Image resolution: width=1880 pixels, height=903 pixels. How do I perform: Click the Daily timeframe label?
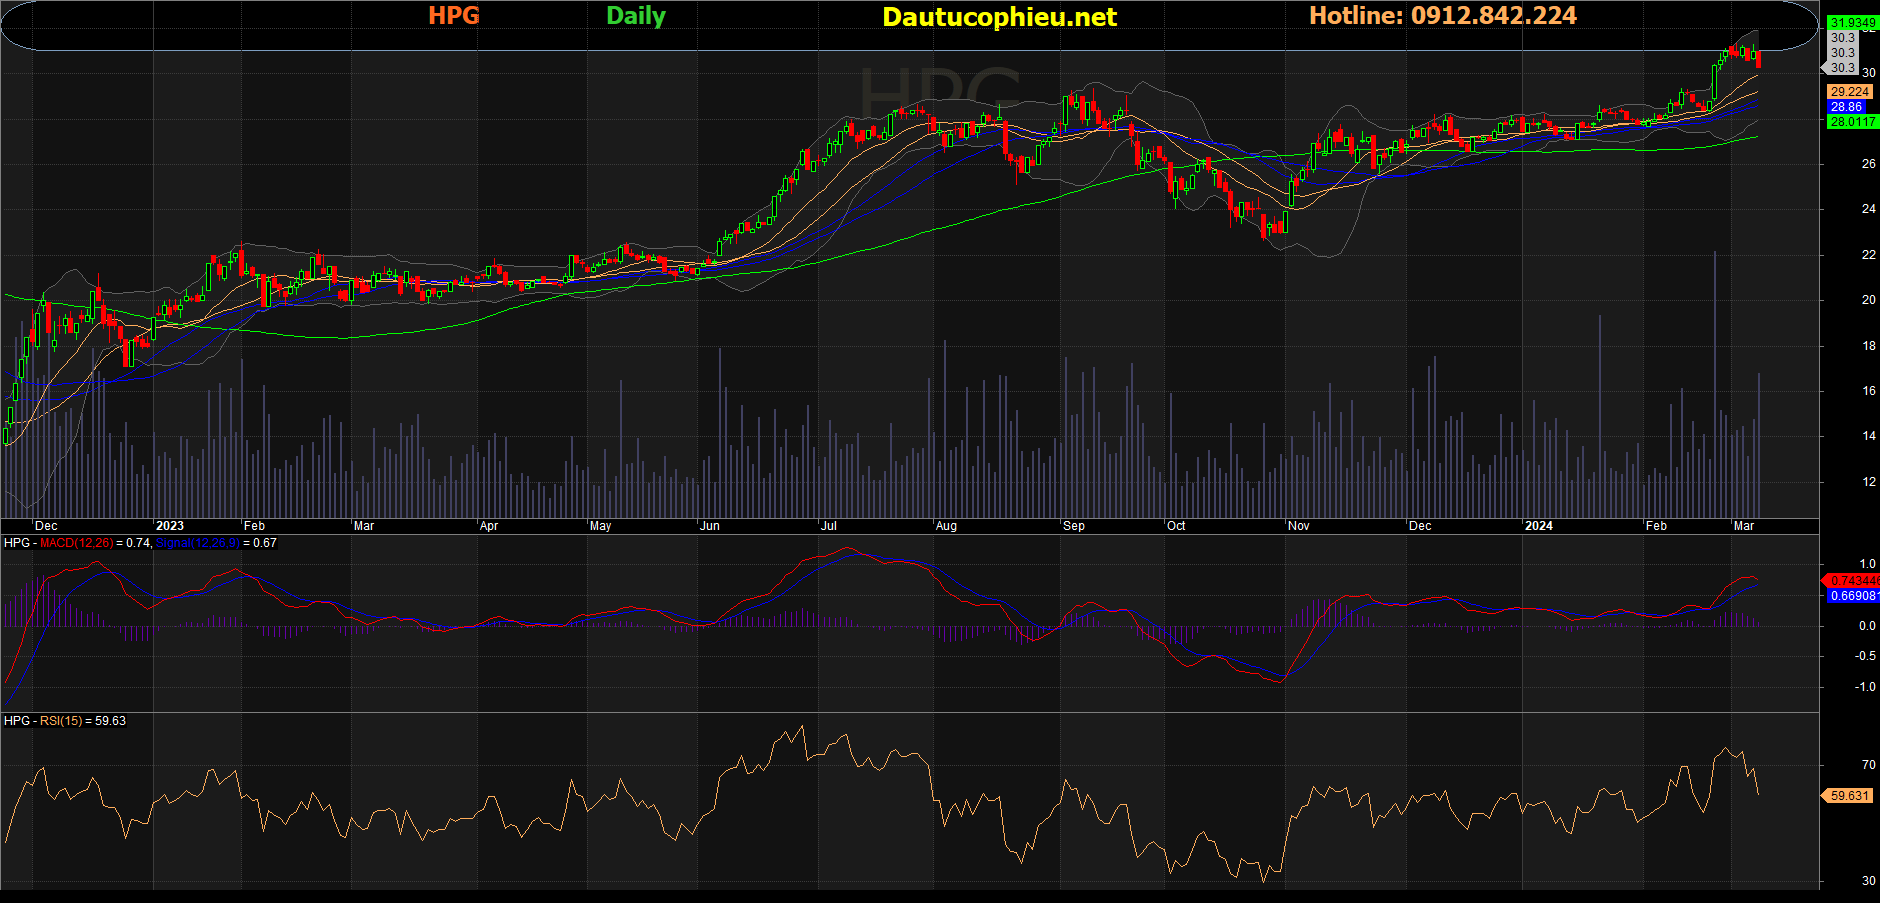[x=635, y=16]
